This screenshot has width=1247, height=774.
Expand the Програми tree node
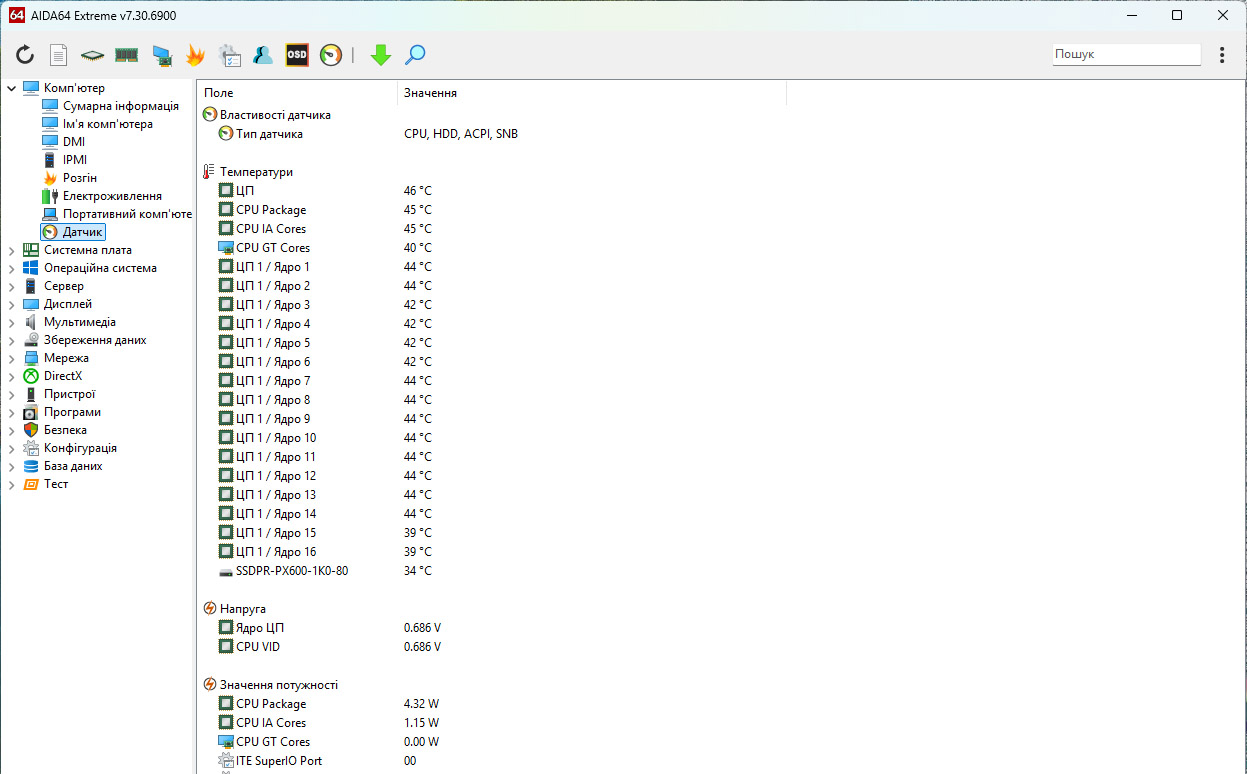coord(11,412)
